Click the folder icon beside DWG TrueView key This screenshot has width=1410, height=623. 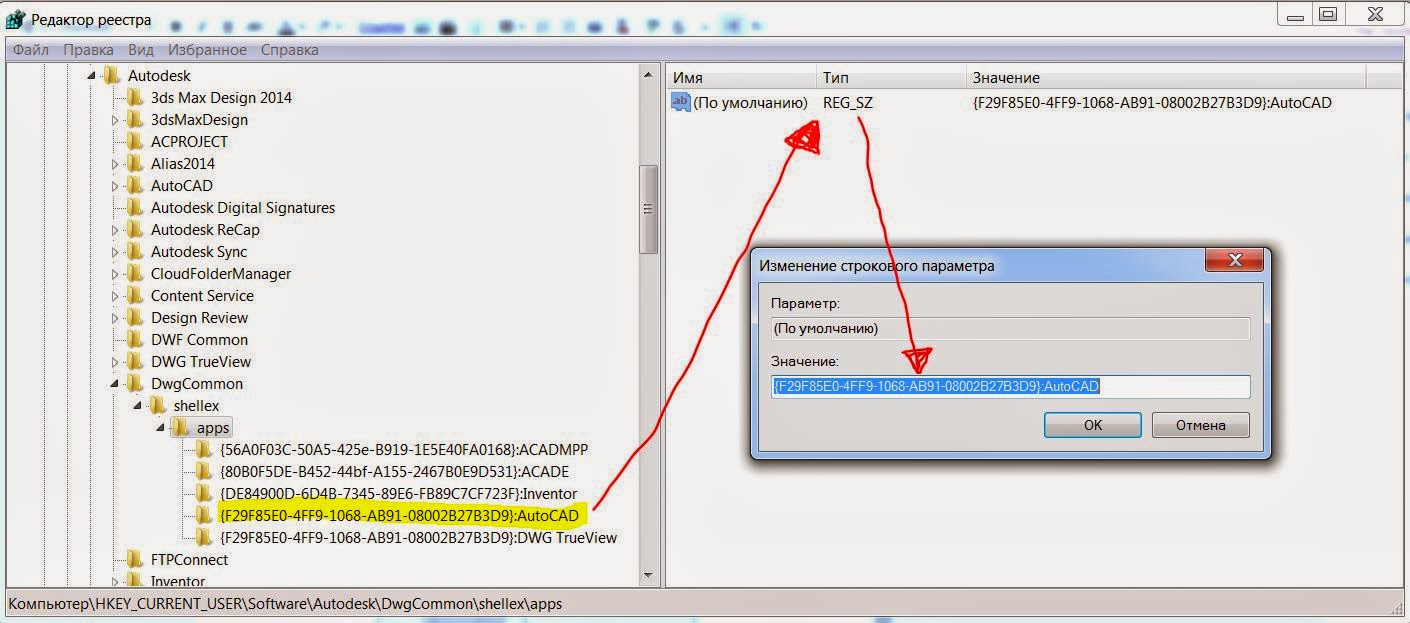point(201,537)
